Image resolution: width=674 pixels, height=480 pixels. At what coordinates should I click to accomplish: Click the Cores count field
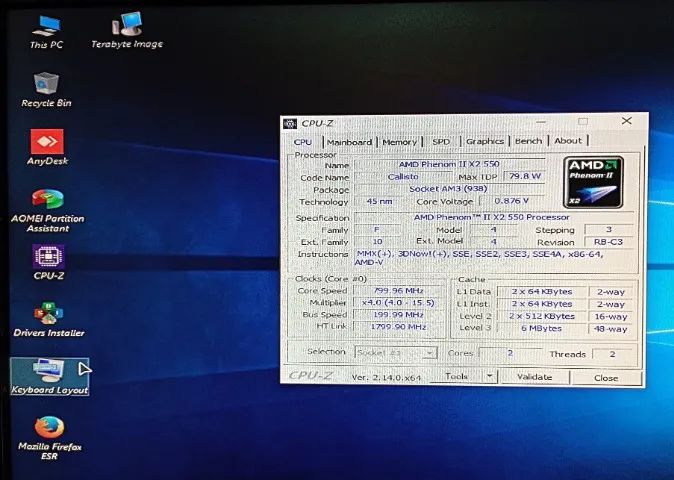[510, 353]
